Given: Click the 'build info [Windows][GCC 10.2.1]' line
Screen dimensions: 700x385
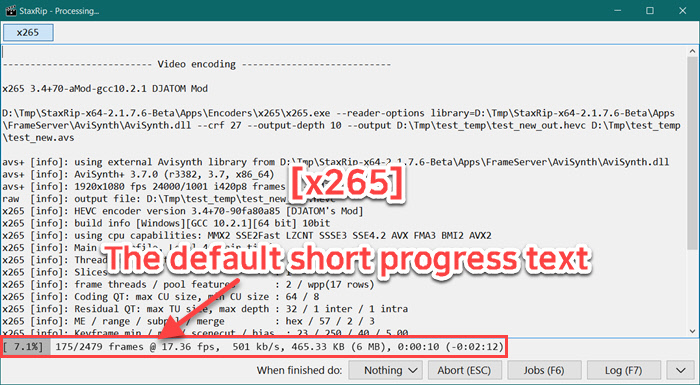Looking at the screenshot, I should (167, 223).
